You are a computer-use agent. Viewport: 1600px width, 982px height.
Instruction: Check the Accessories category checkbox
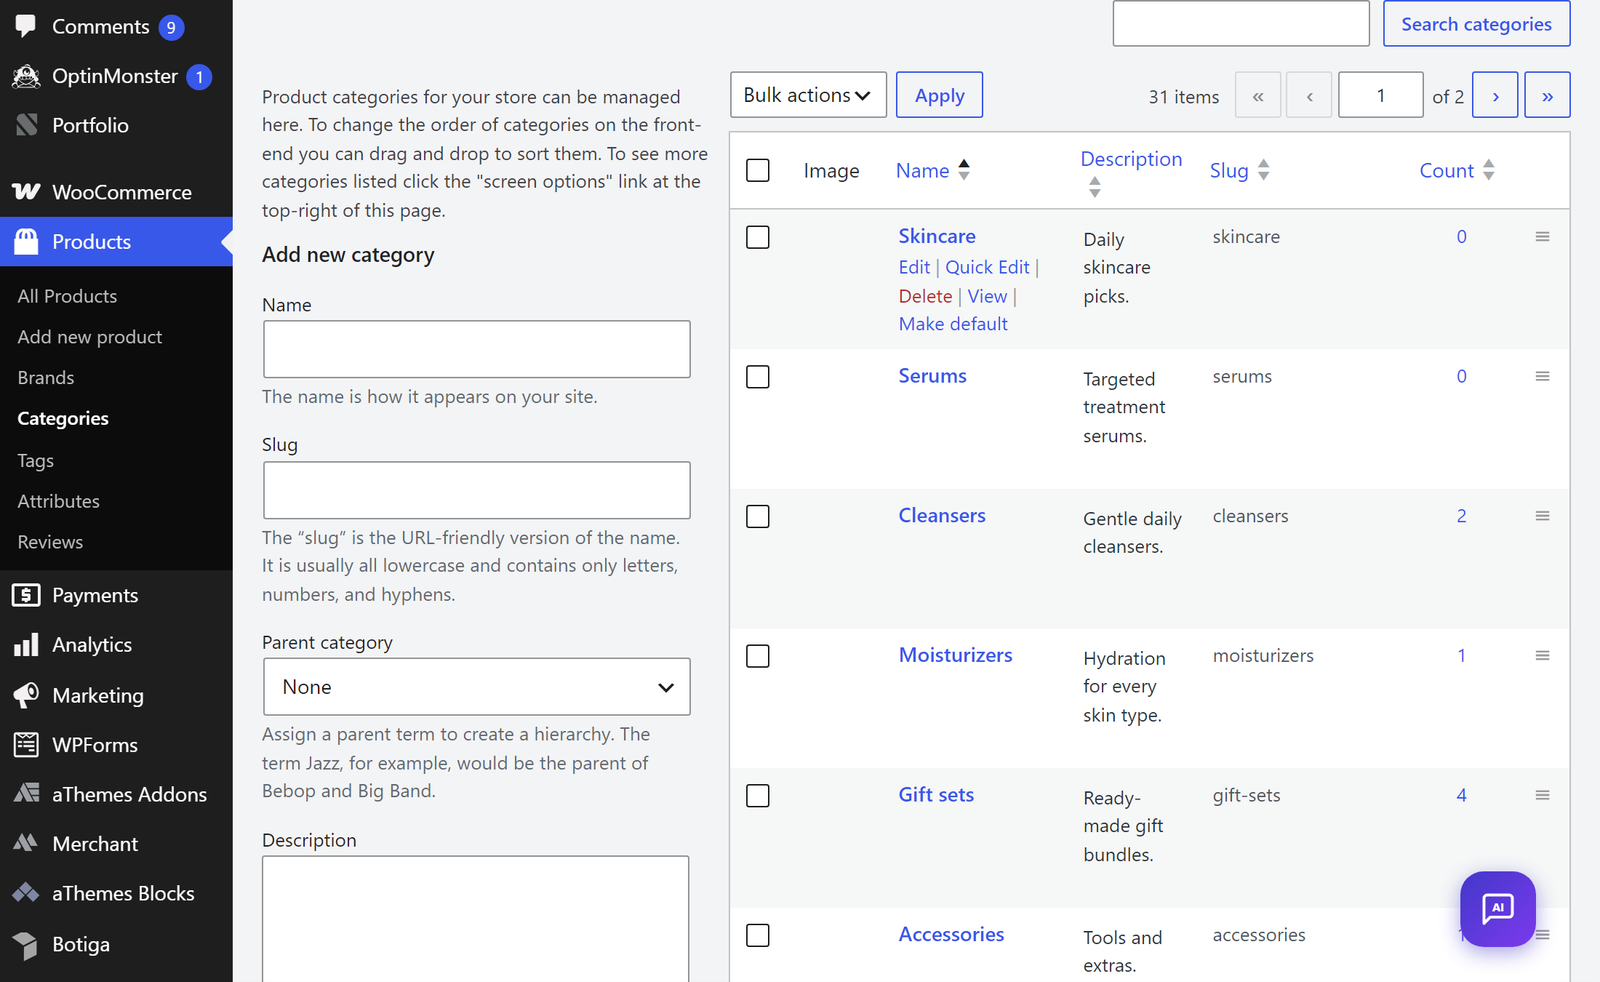pyautogui.click(x=758, y=935)
